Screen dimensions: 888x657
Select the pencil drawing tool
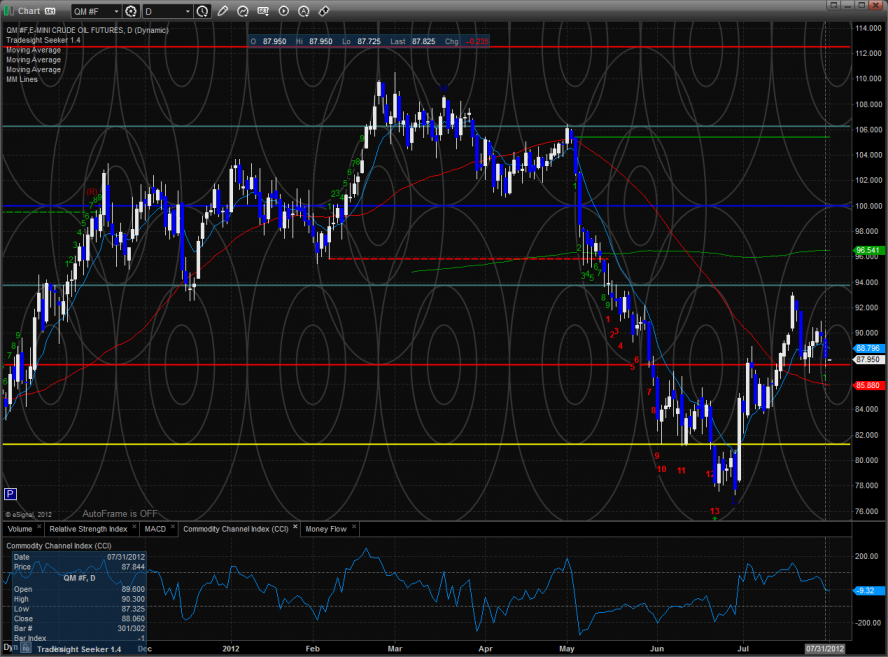tap(223, 11)
